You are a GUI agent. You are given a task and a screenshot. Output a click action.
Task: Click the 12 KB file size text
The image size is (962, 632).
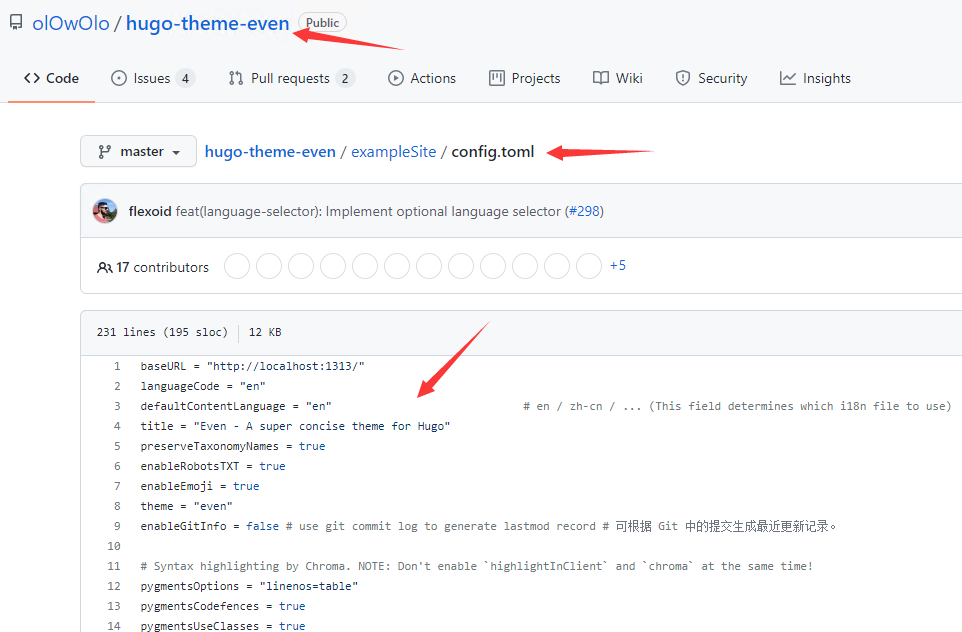click(x=265, y=332)
